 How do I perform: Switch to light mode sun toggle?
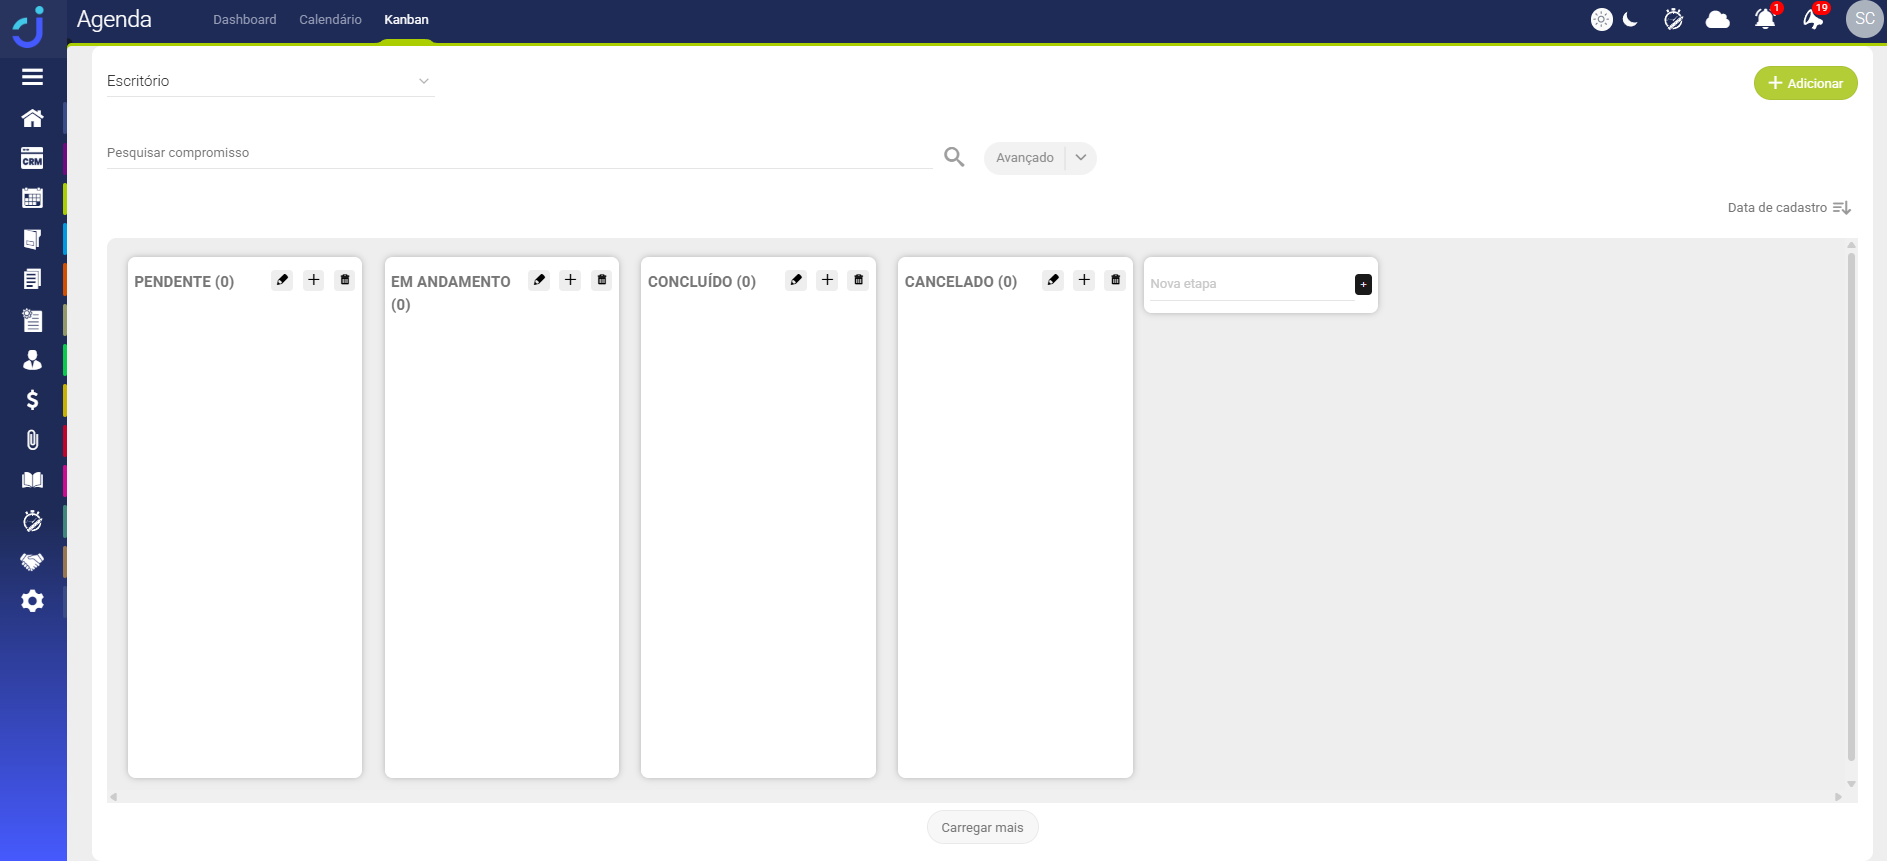[x=1602, y=19]
